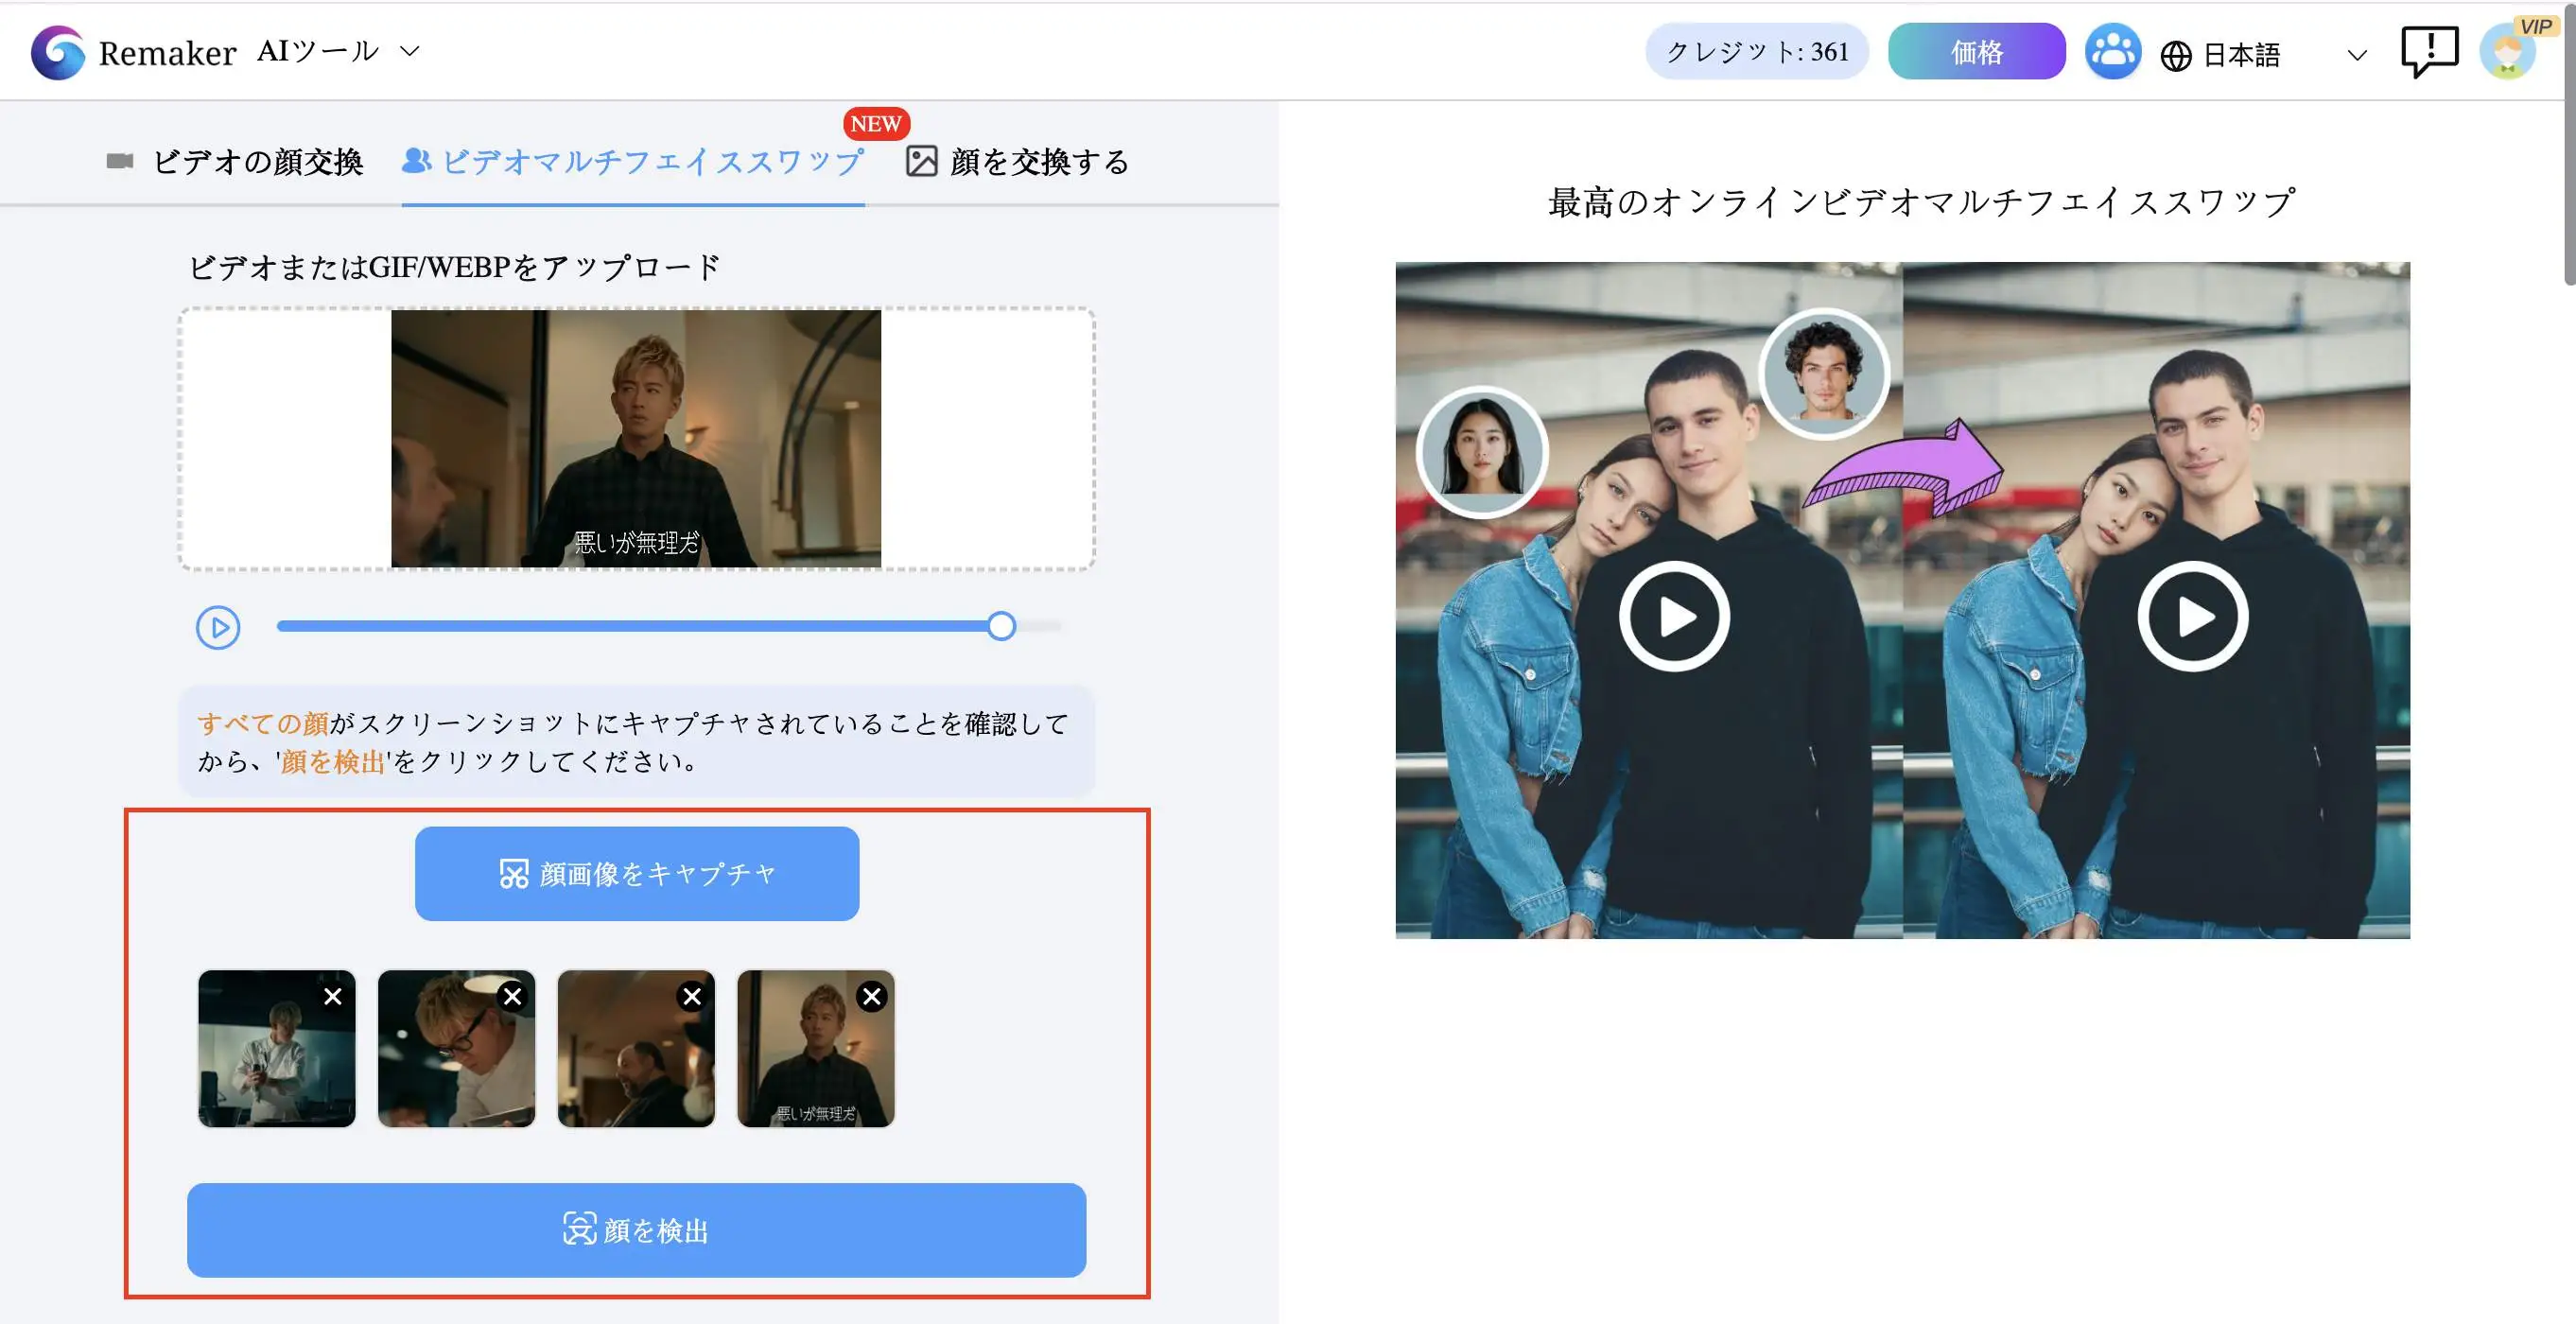Switch to 顔を交換する tab
This screenshot has height=1324, width=2576.
tap(1017, 161)
